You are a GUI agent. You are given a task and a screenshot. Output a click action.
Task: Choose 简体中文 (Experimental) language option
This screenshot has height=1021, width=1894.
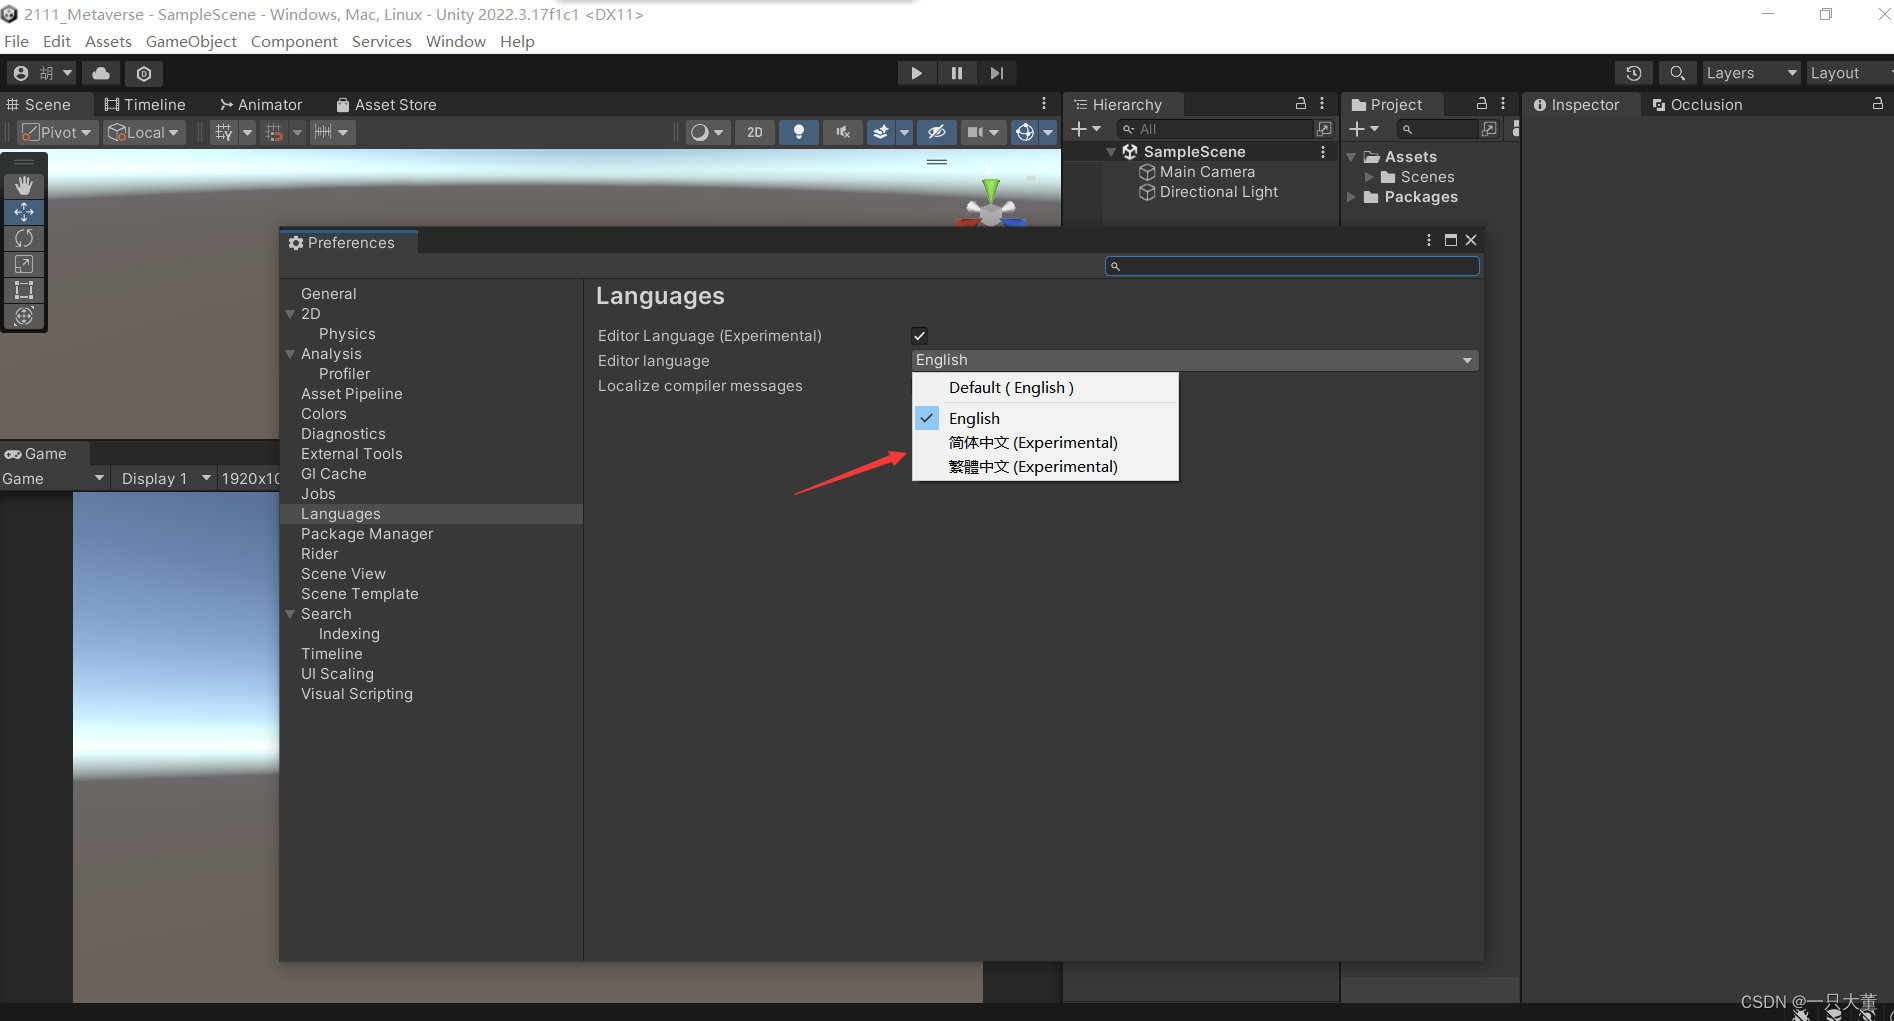point(1046,443)
